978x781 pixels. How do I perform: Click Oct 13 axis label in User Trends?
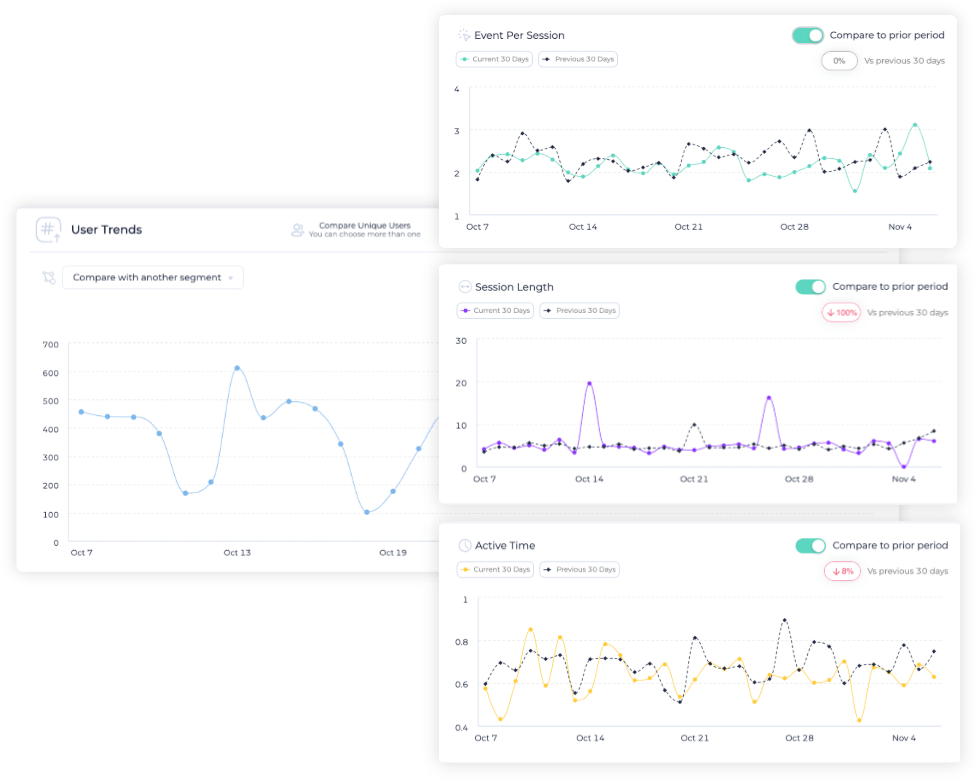tap(237, 553)
